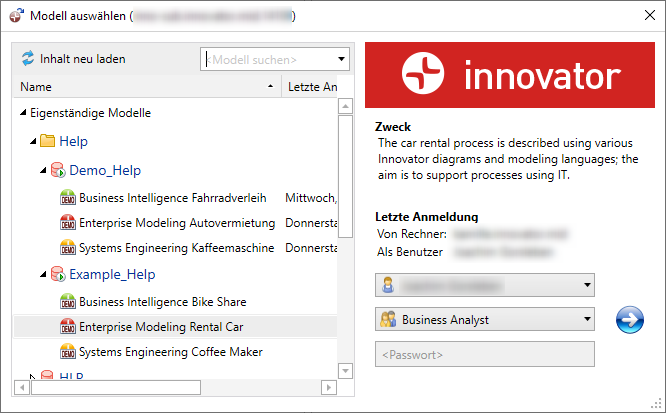This screenshot has width=666, height=413.
Task: Click the Business Intelligence Fahrradverleih model icon
Action: [68, 198]
